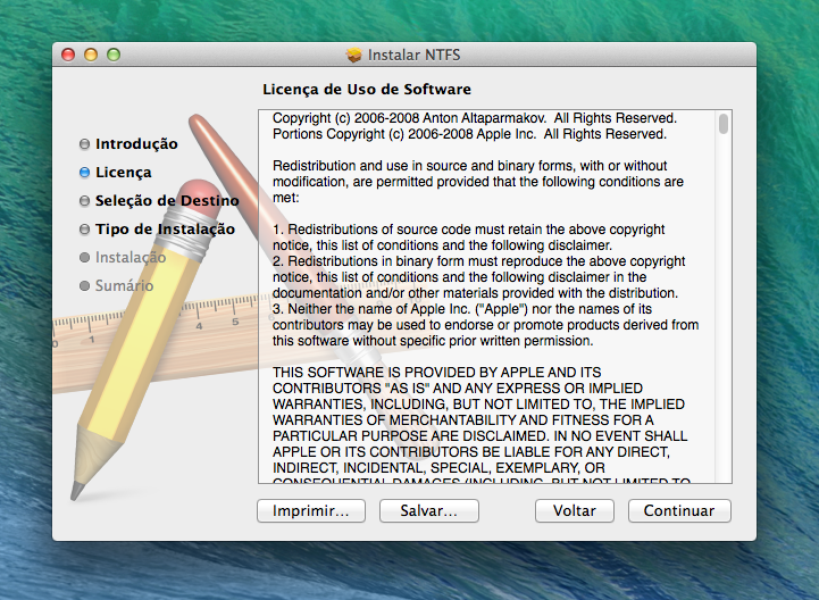Screen dimensions: 819x600
Task: Select the Introdução step bullet
Action: coord(85,144)
